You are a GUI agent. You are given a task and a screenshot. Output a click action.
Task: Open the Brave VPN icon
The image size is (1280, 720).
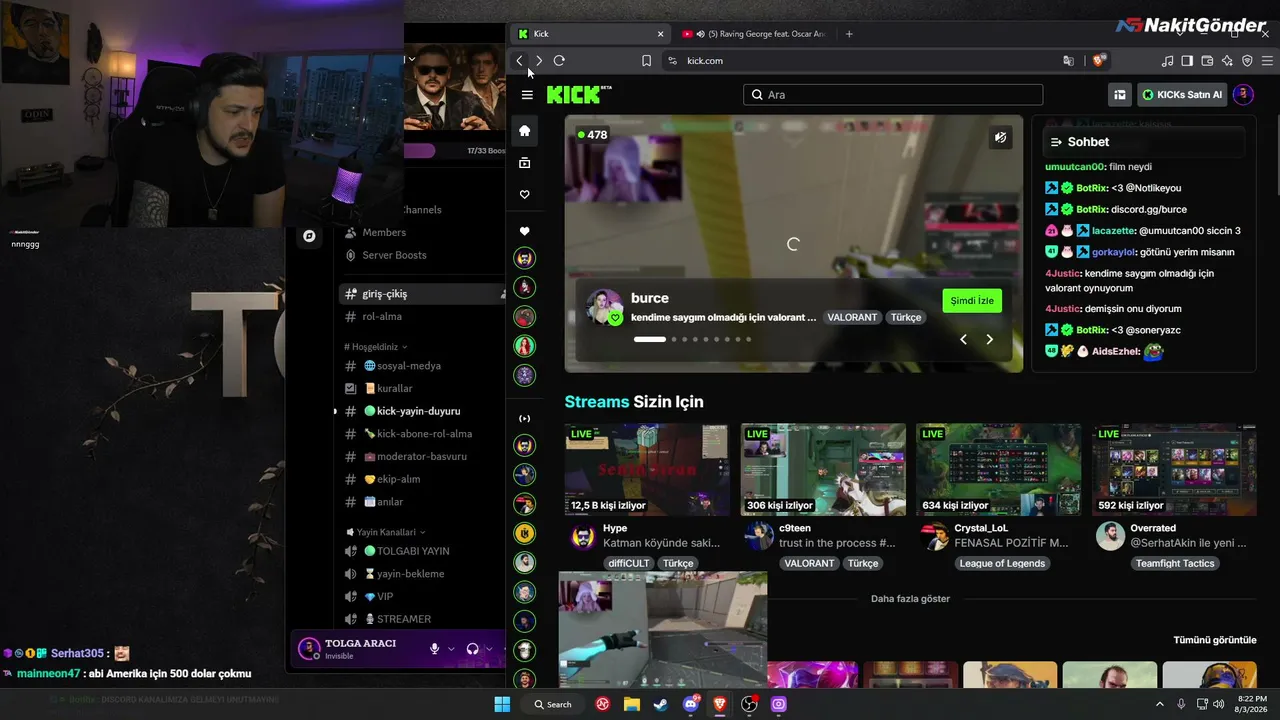1247,61
